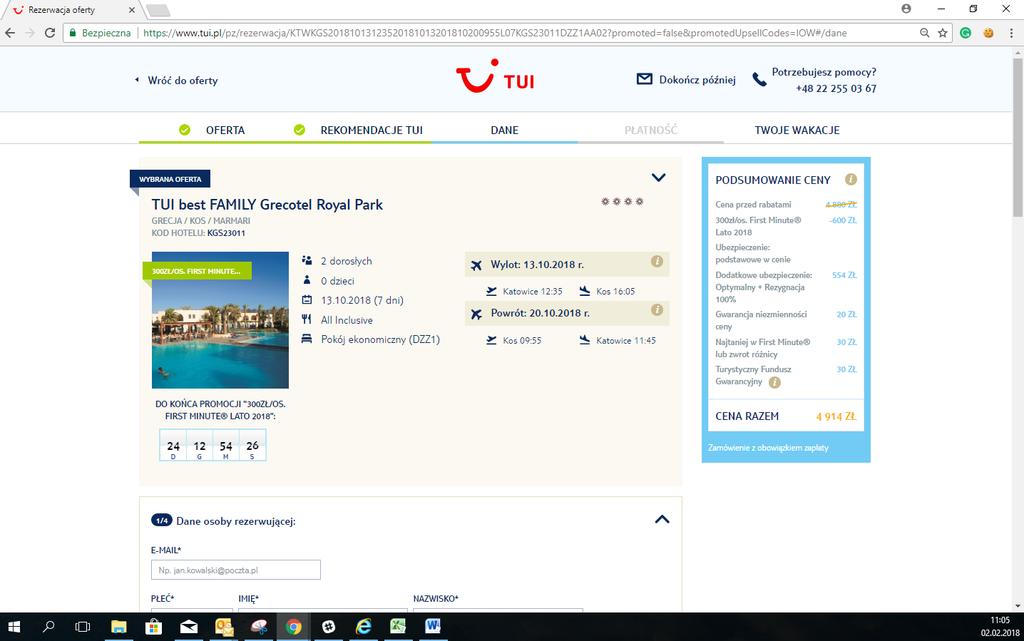The image size is (1024, 641).
Task: Click phone number +48 22 255 03 67
Action: pos(836,89)
